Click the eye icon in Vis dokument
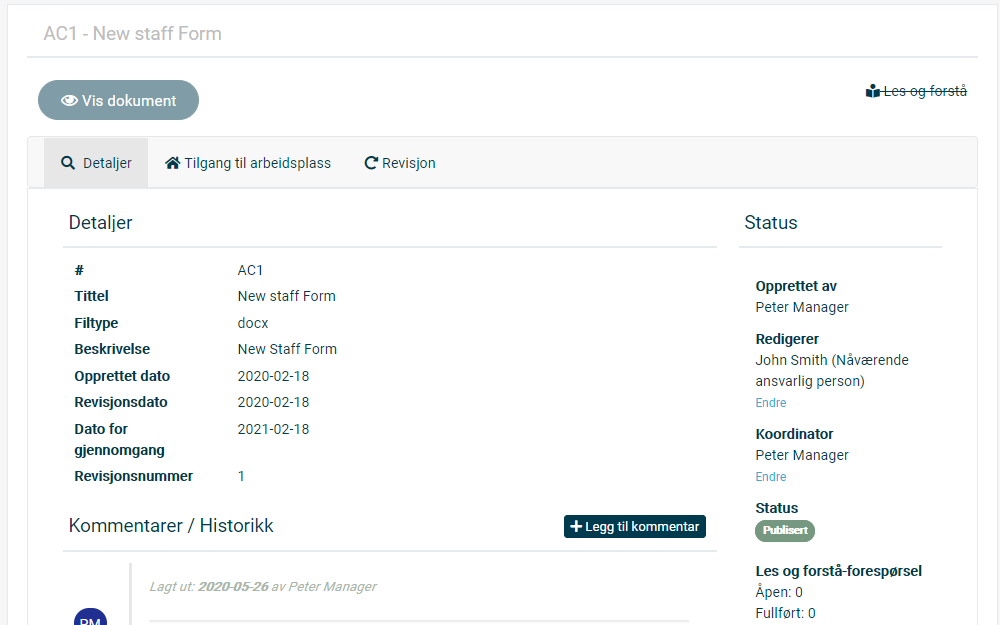 point(69,101)
